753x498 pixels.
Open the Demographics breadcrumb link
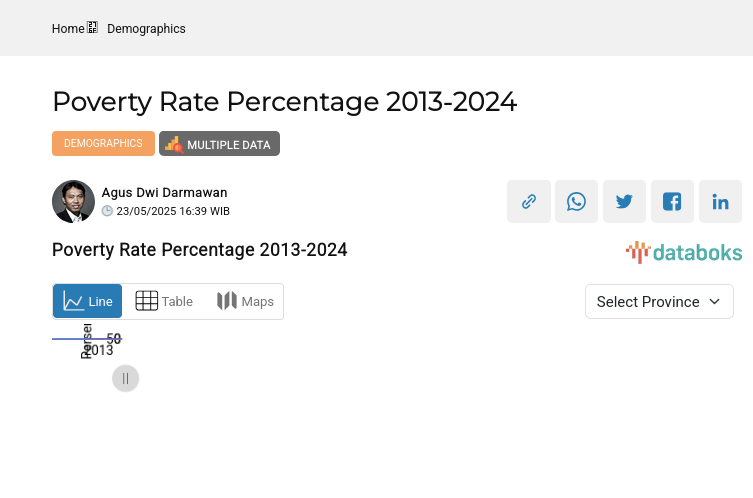click(146, 29)
